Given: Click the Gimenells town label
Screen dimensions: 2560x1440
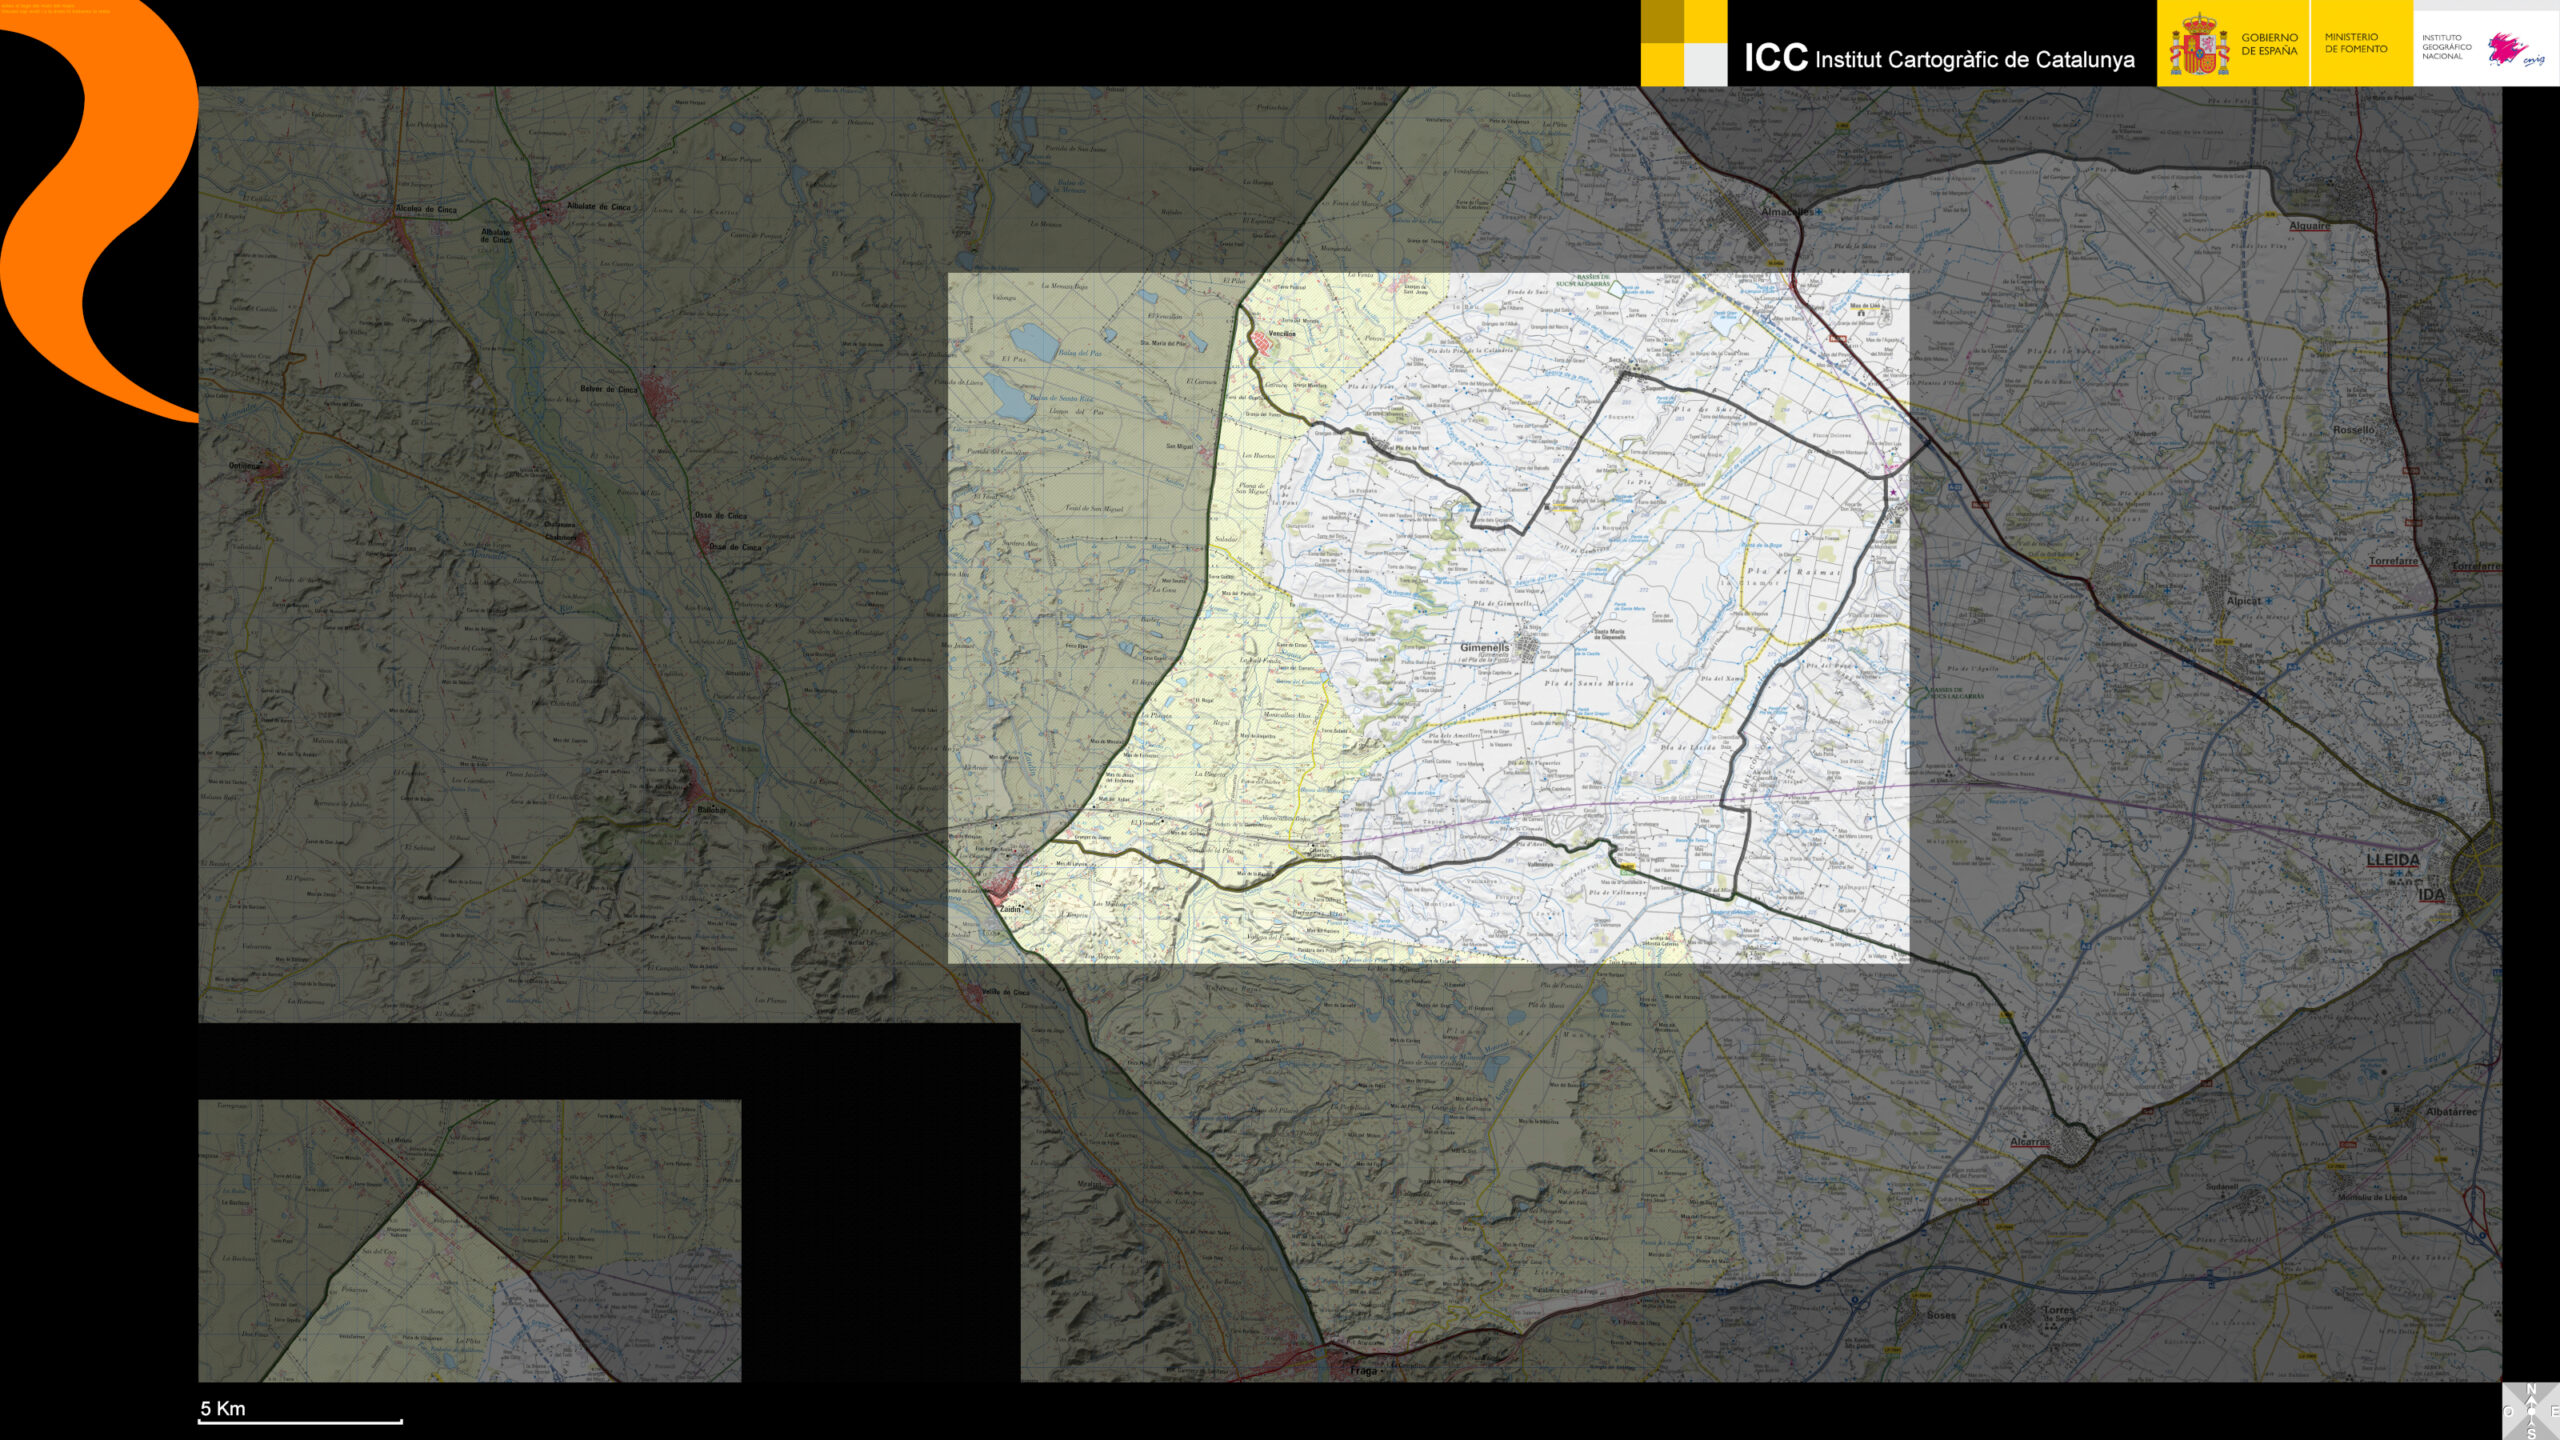Looking at the screenshot, I should (x=1484, y=648).
